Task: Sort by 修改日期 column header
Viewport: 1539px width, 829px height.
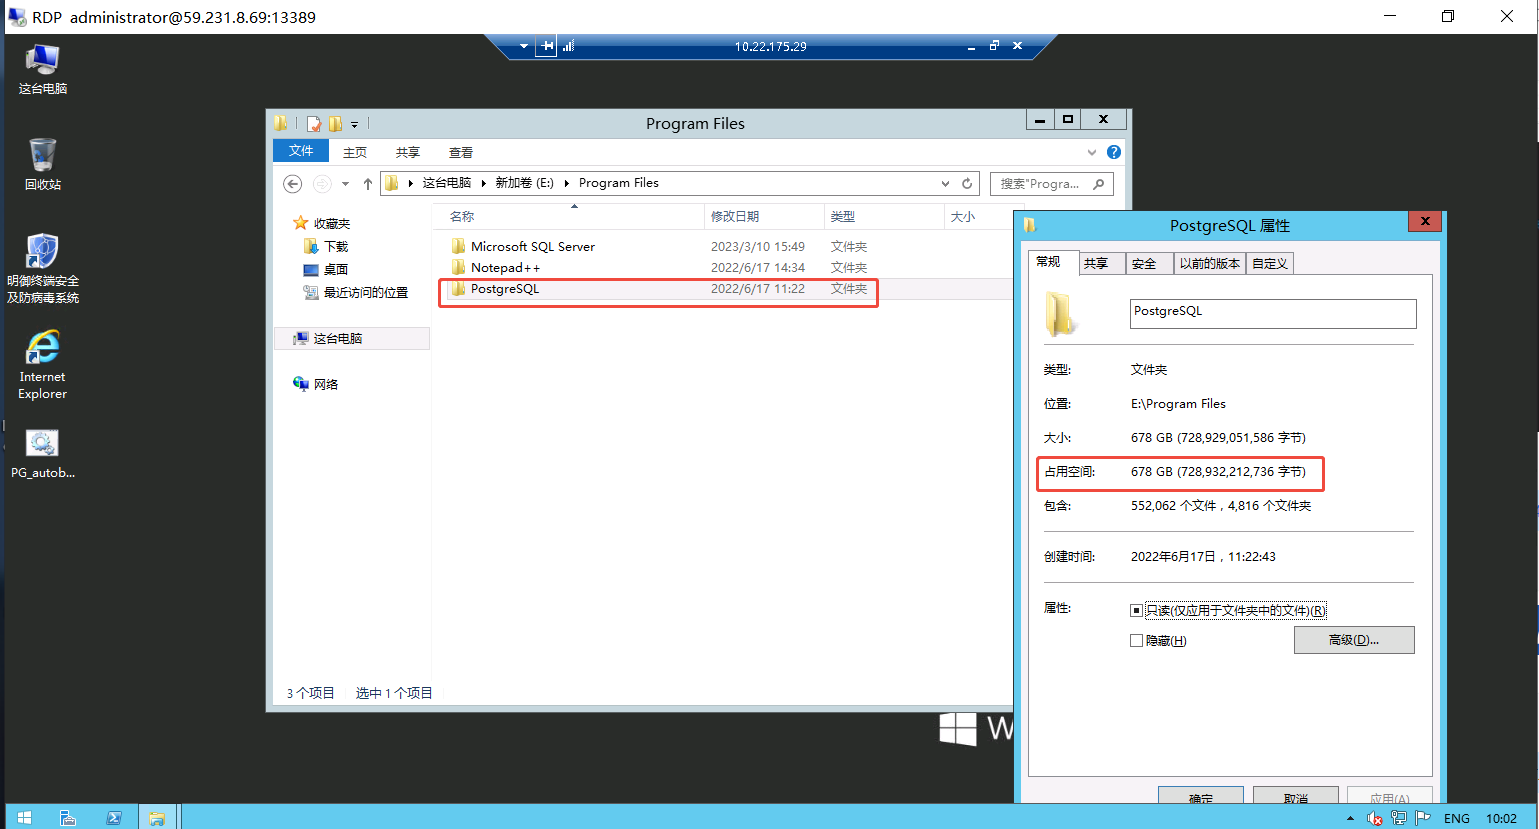Action: click(764, 216)
